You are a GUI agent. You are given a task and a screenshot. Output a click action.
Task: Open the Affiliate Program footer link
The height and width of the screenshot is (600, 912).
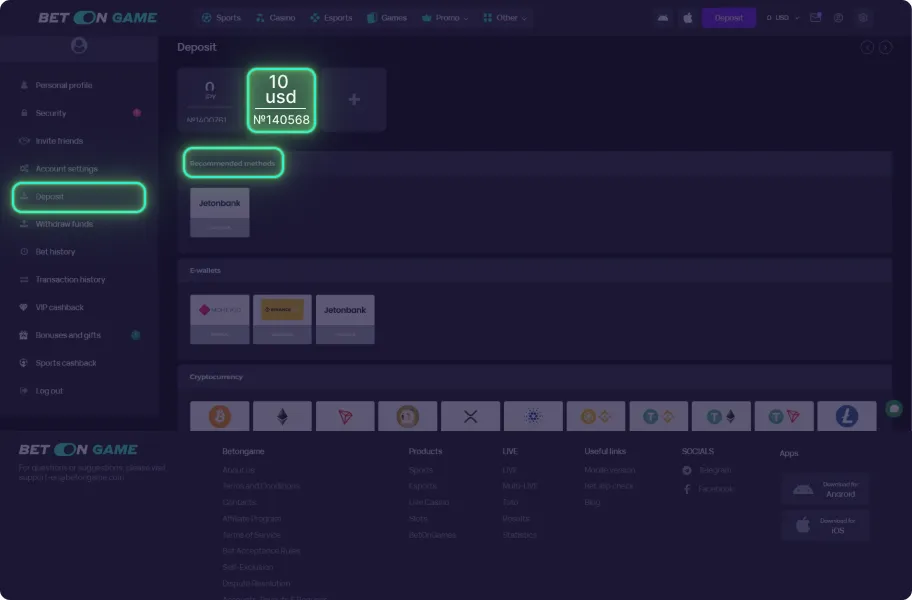coord(253,518)
